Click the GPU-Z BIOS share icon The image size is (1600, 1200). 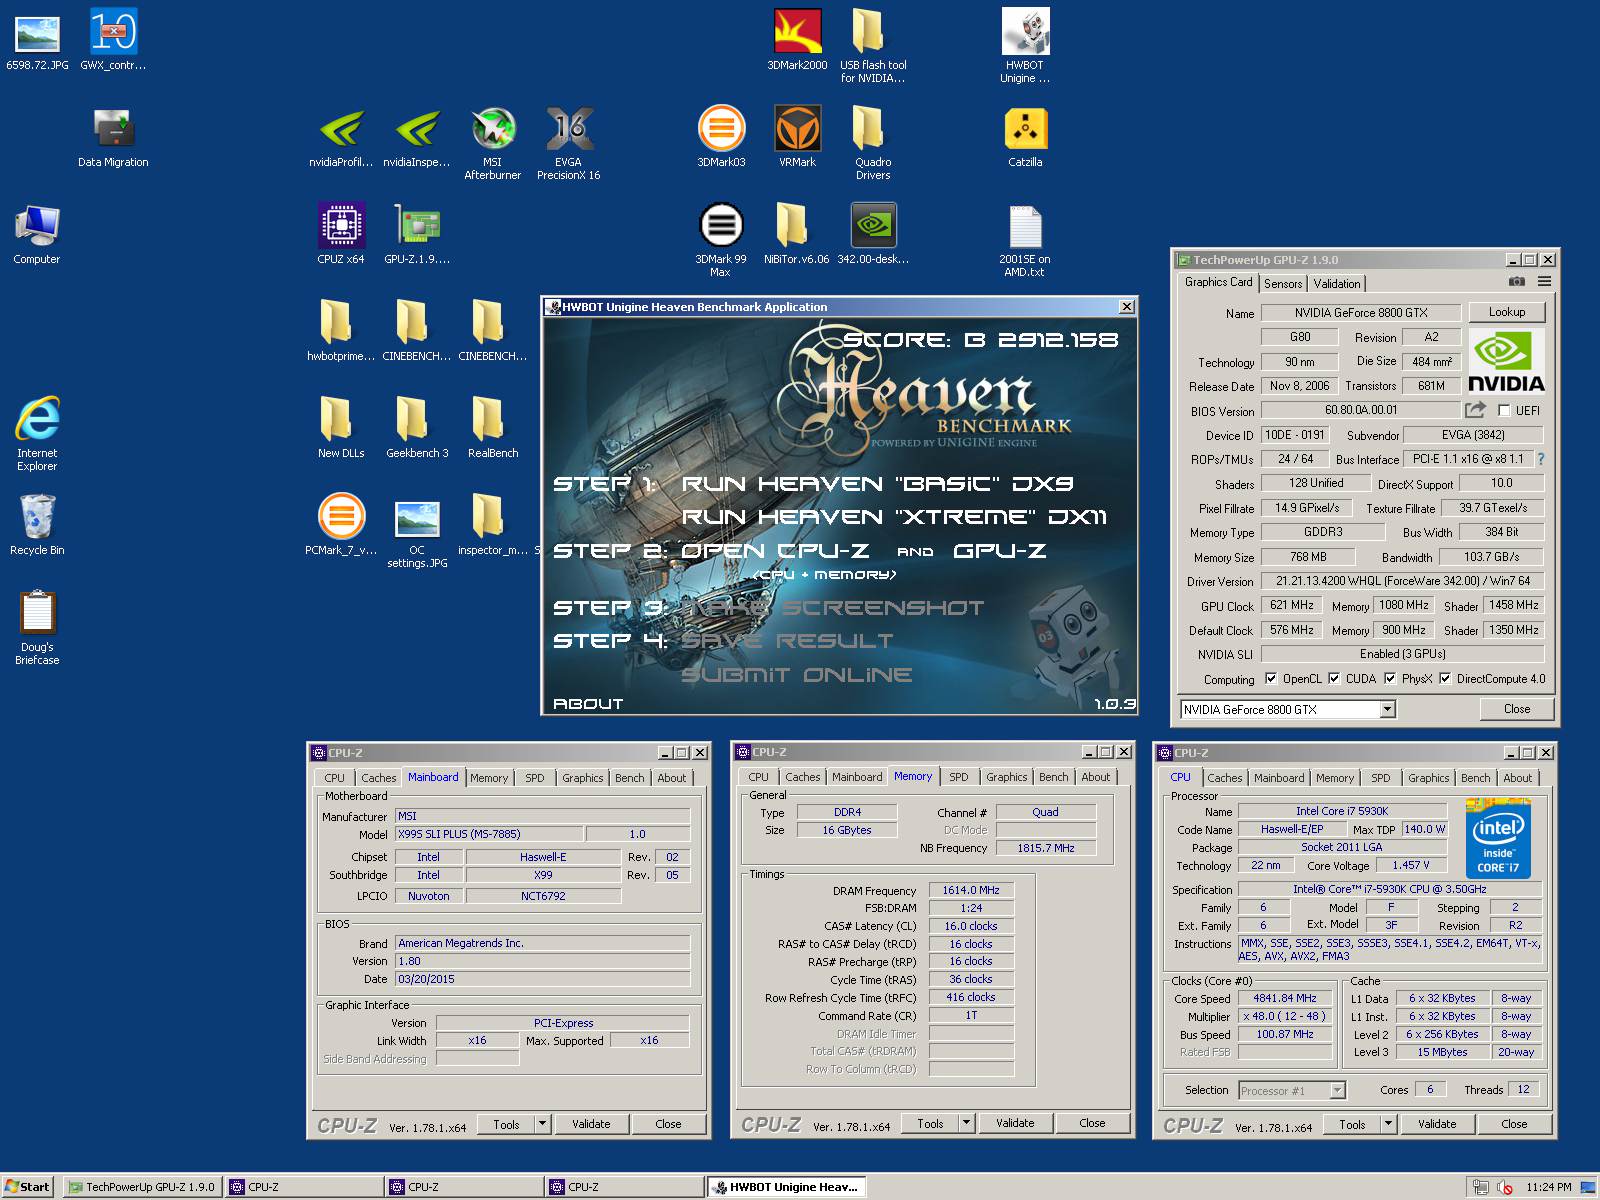pos(1475,410)
